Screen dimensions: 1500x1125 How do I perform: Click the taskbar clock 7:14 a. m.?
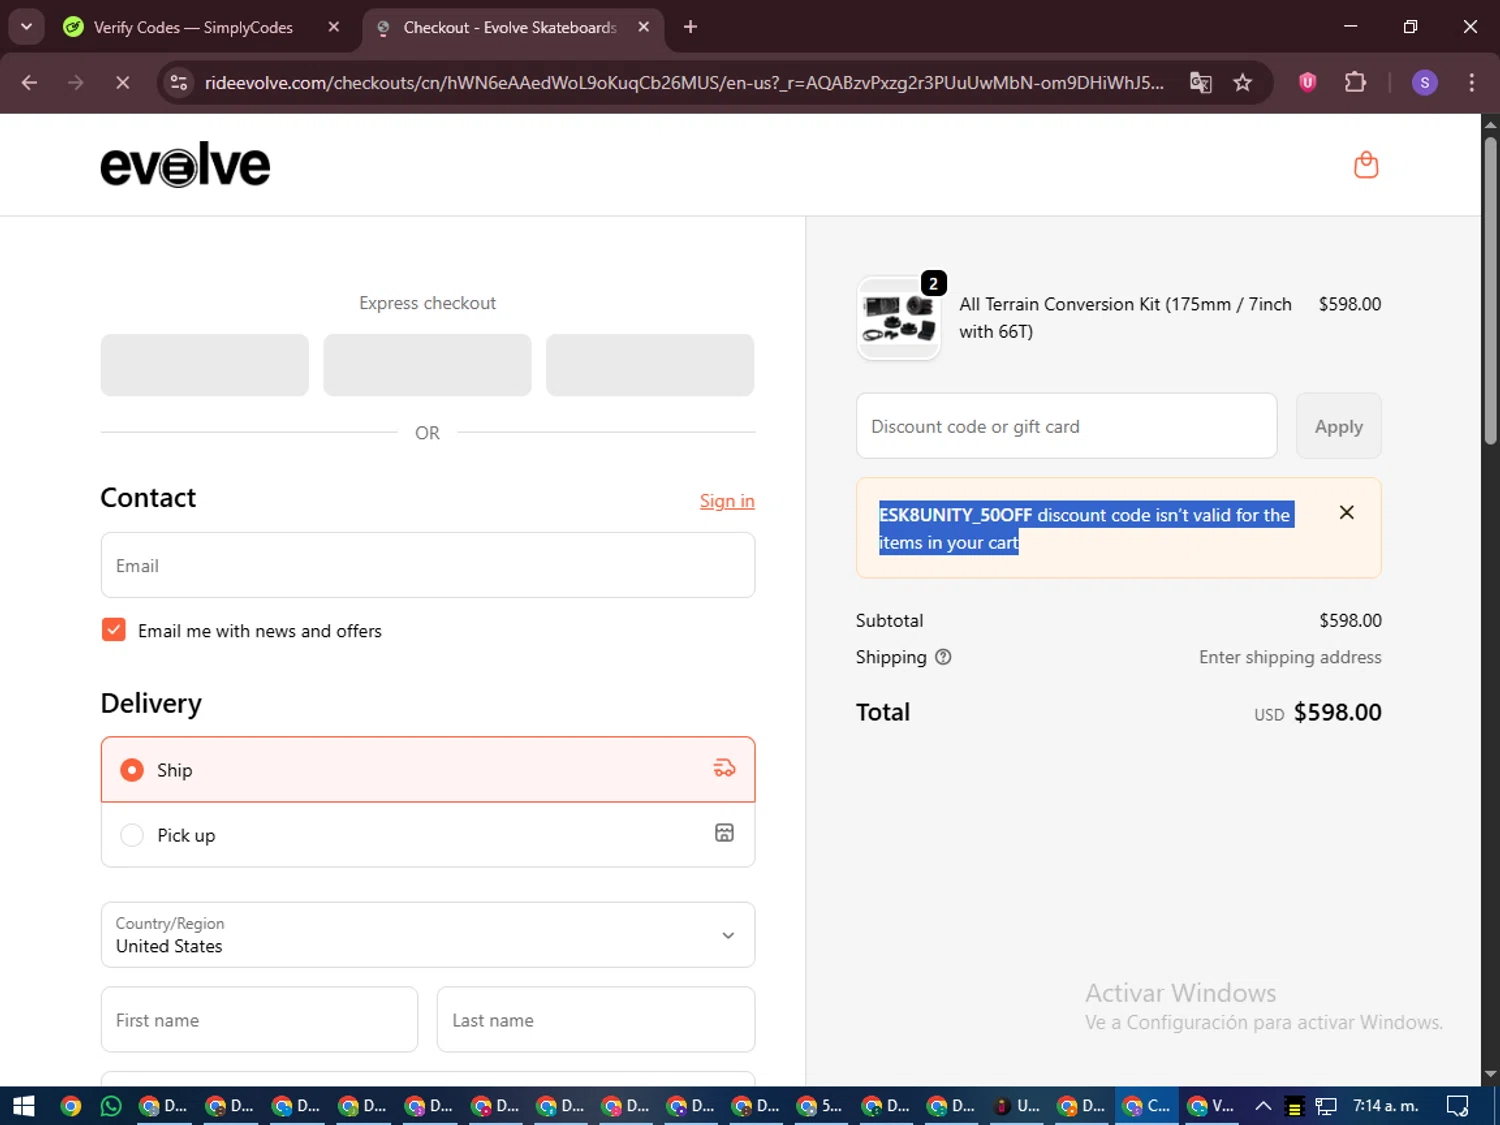tap(1385, 1106)
